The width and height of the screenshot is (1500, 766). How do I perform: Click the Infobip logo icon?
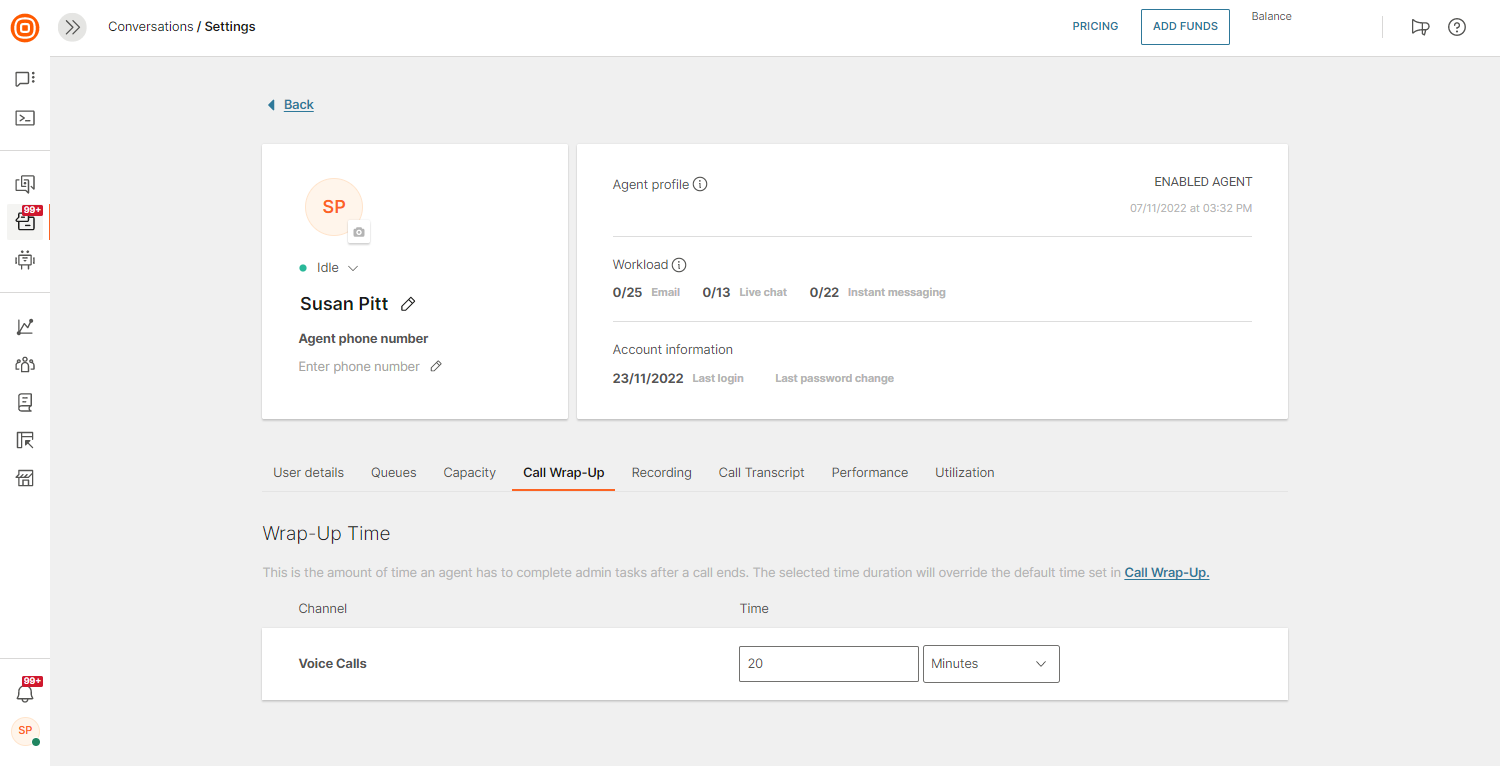pos(25,27)
